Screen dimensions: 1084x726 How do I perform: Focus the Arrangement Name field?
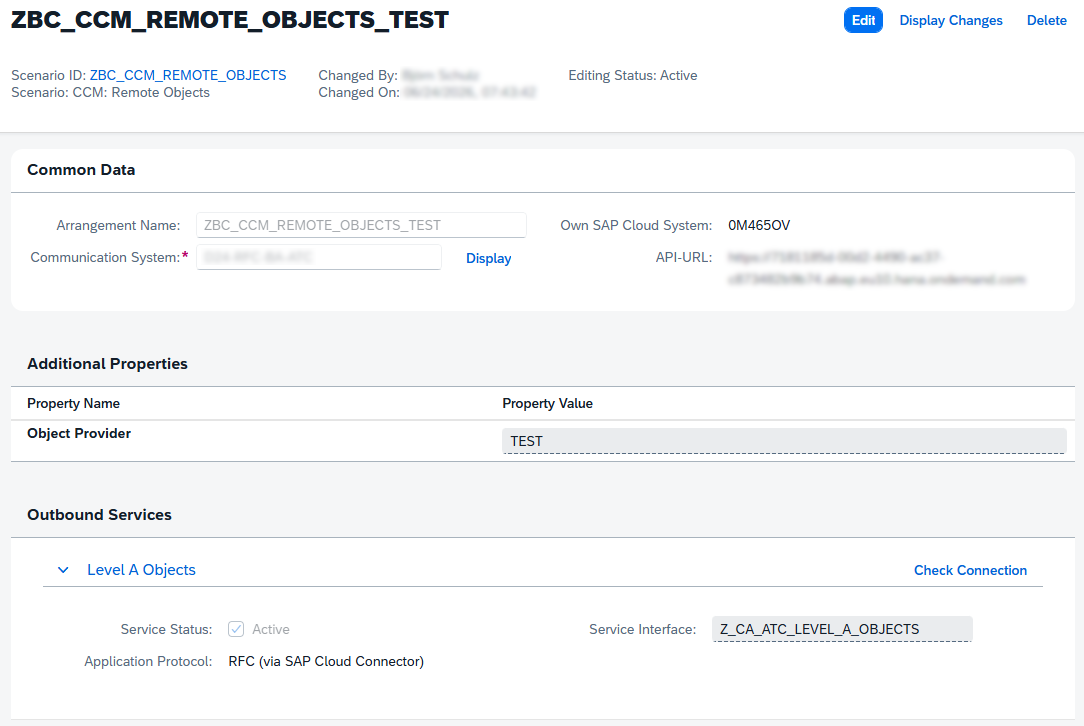pyautogui.click(x=361, y=225)
